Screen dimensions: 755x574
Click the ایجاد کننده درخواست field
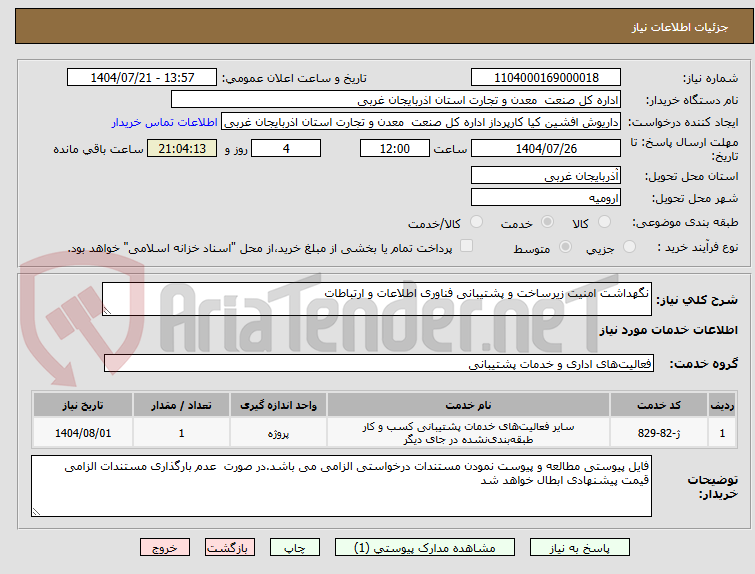tap(421, 122)
